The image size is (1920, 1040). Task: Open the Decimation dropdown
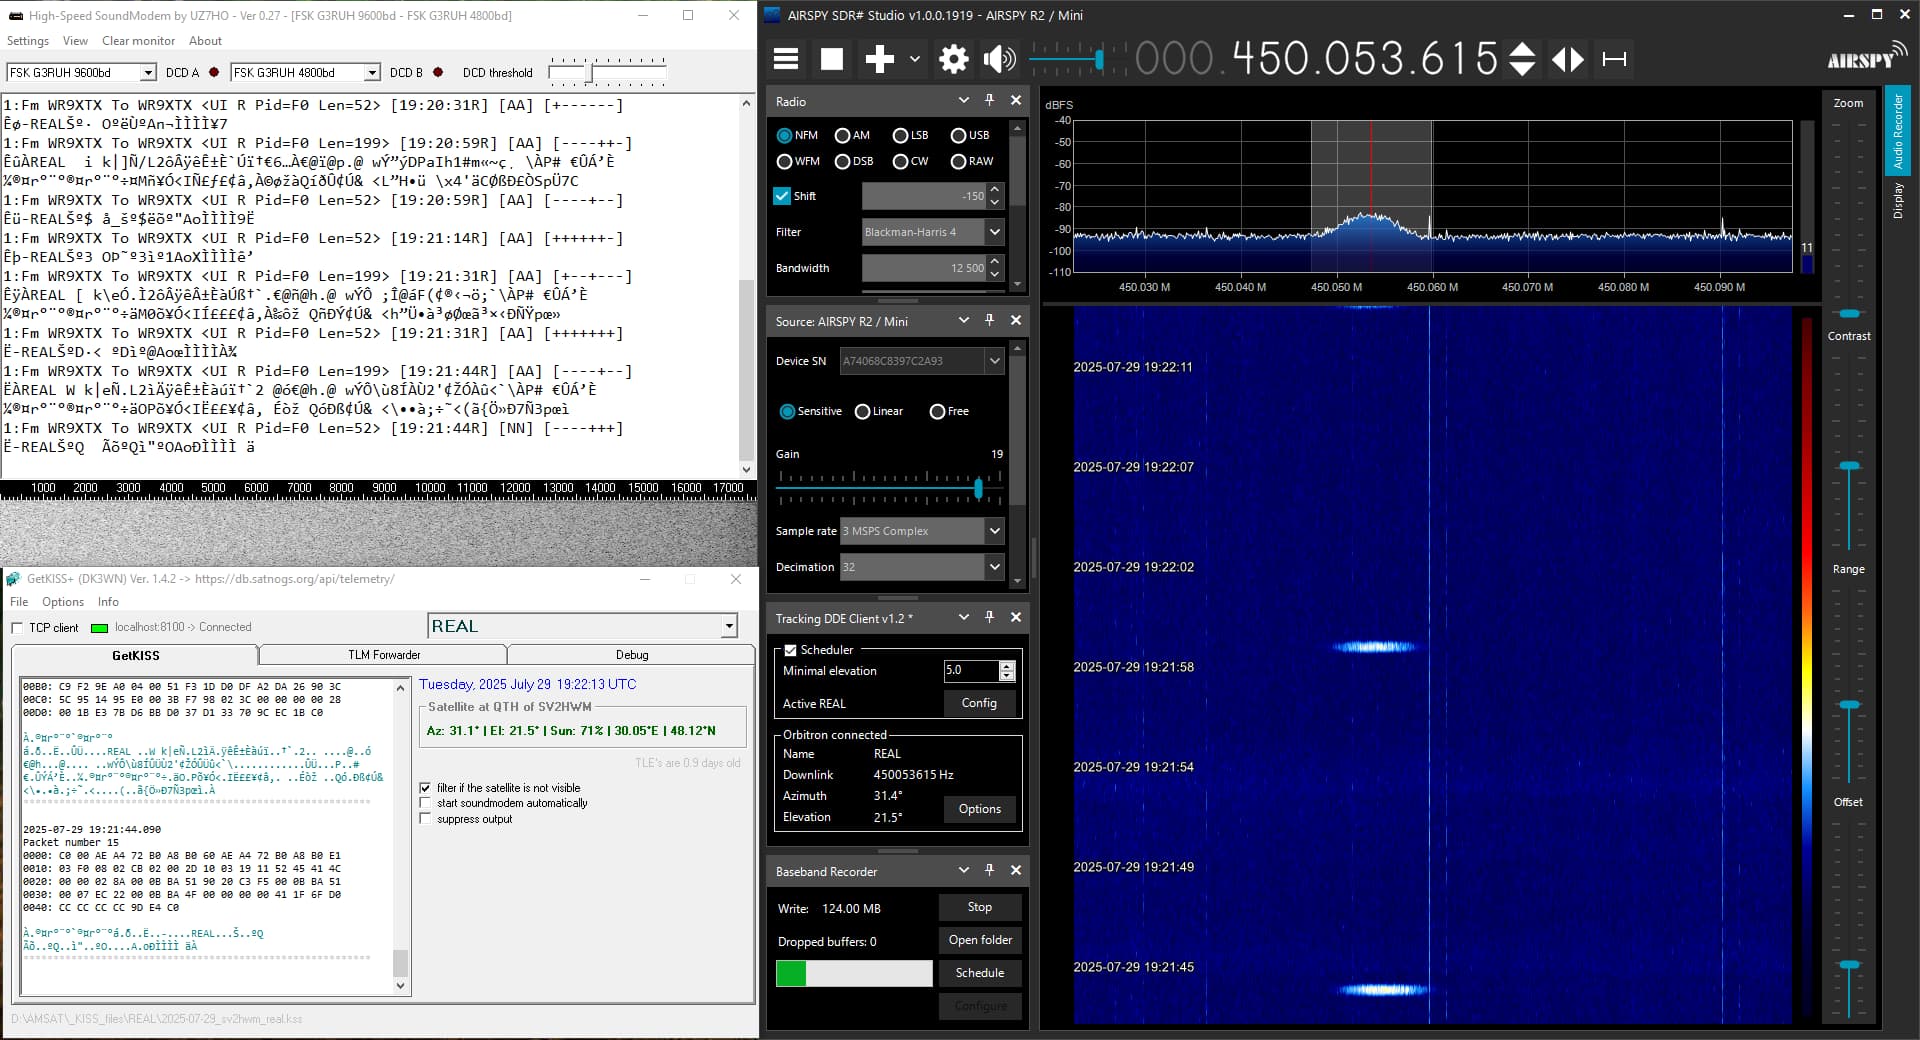tap(994, 567)
